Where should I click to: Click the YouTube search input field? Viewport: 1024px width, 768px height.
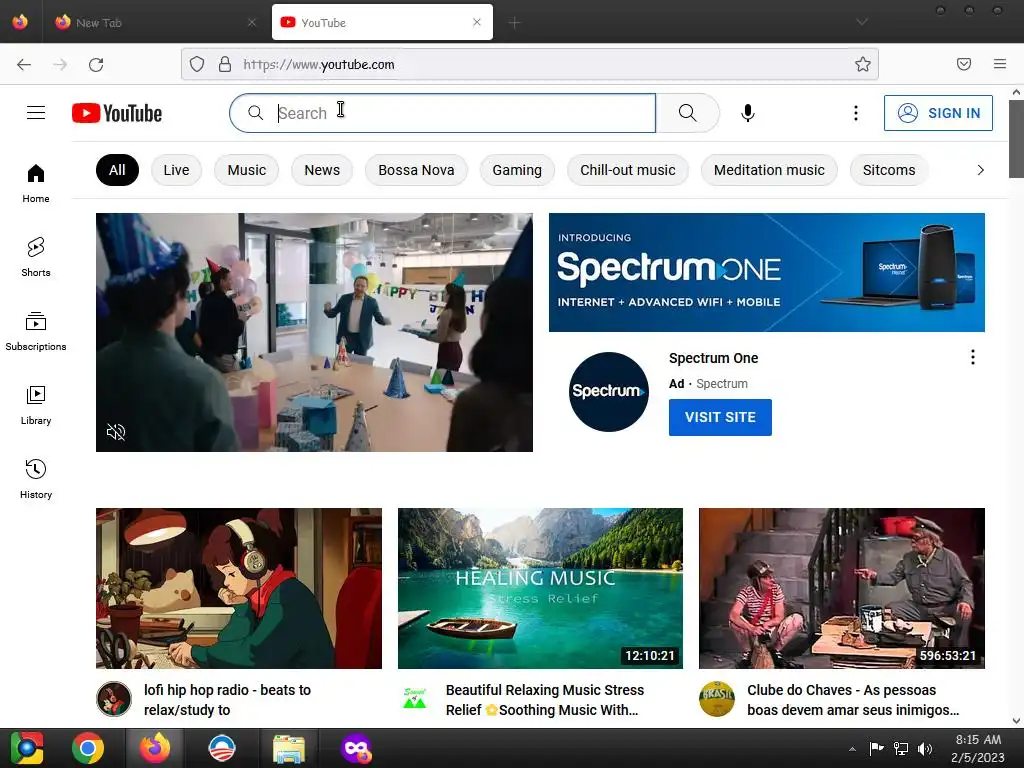[442, 113]
